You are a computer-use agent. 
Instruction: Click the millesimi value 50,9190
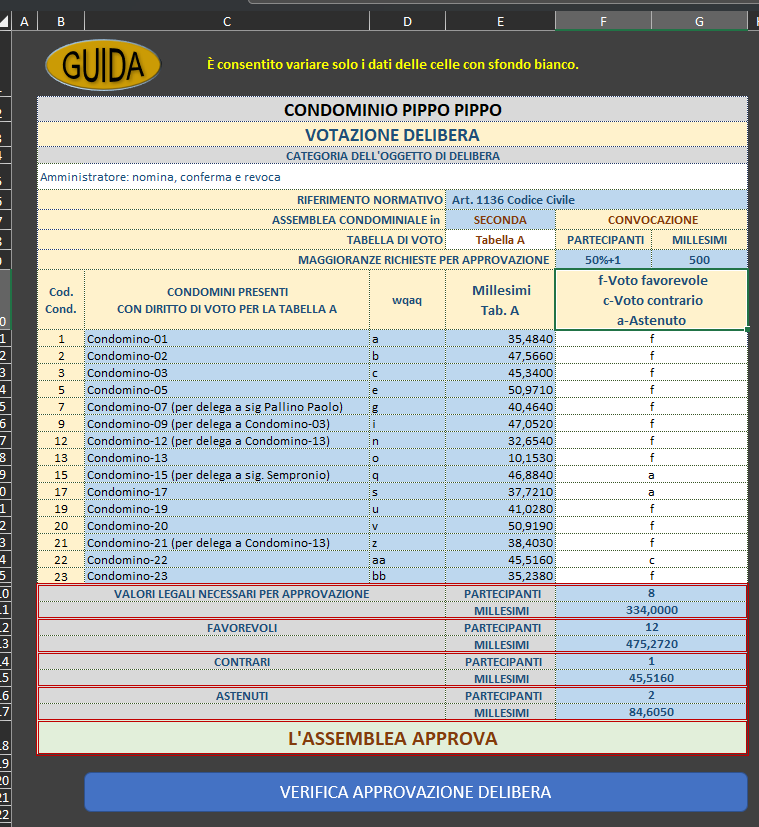(500, 525)
